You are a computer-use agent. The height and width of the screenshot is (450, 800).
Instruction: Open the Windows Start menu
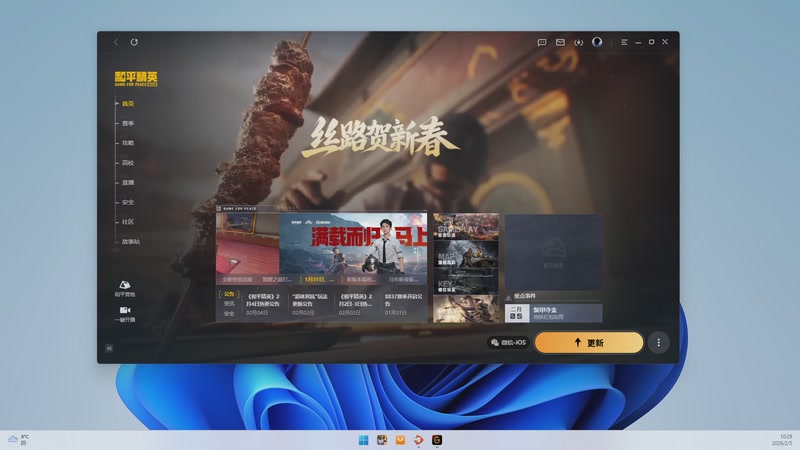tap(363, 440)
